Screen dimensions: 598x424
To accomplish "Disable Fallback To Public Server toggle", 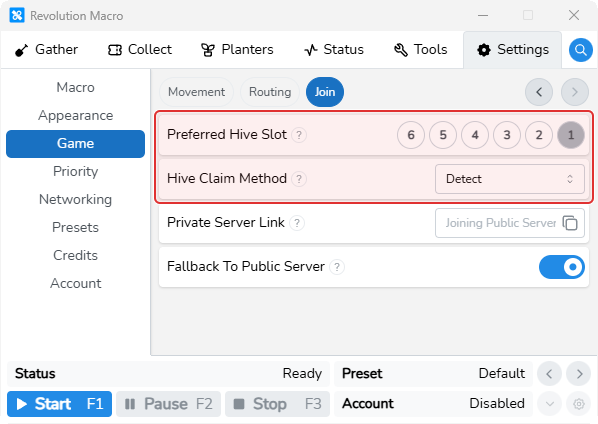I will [x=561, y=267].
